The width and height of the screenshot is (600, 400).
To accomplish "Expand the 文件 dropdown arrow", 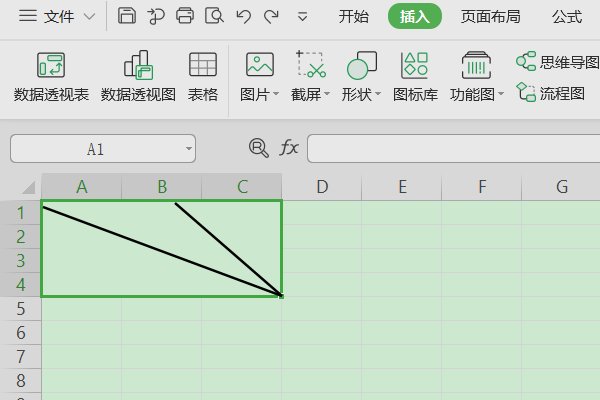I will (x=89, y=17).
